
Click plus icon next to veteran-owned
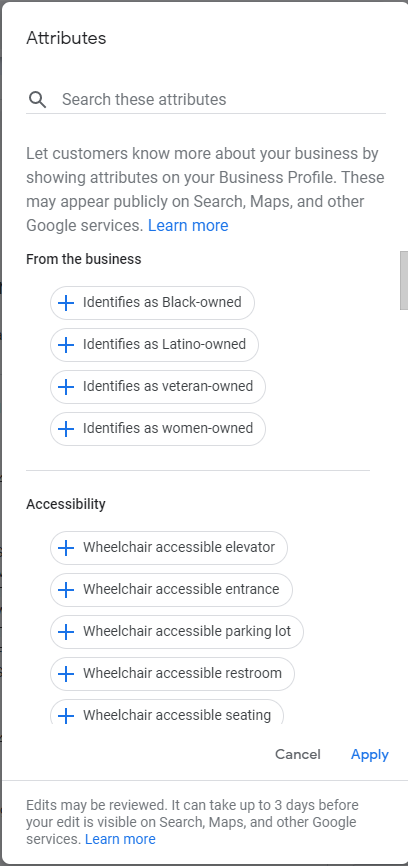coord(66,387)
